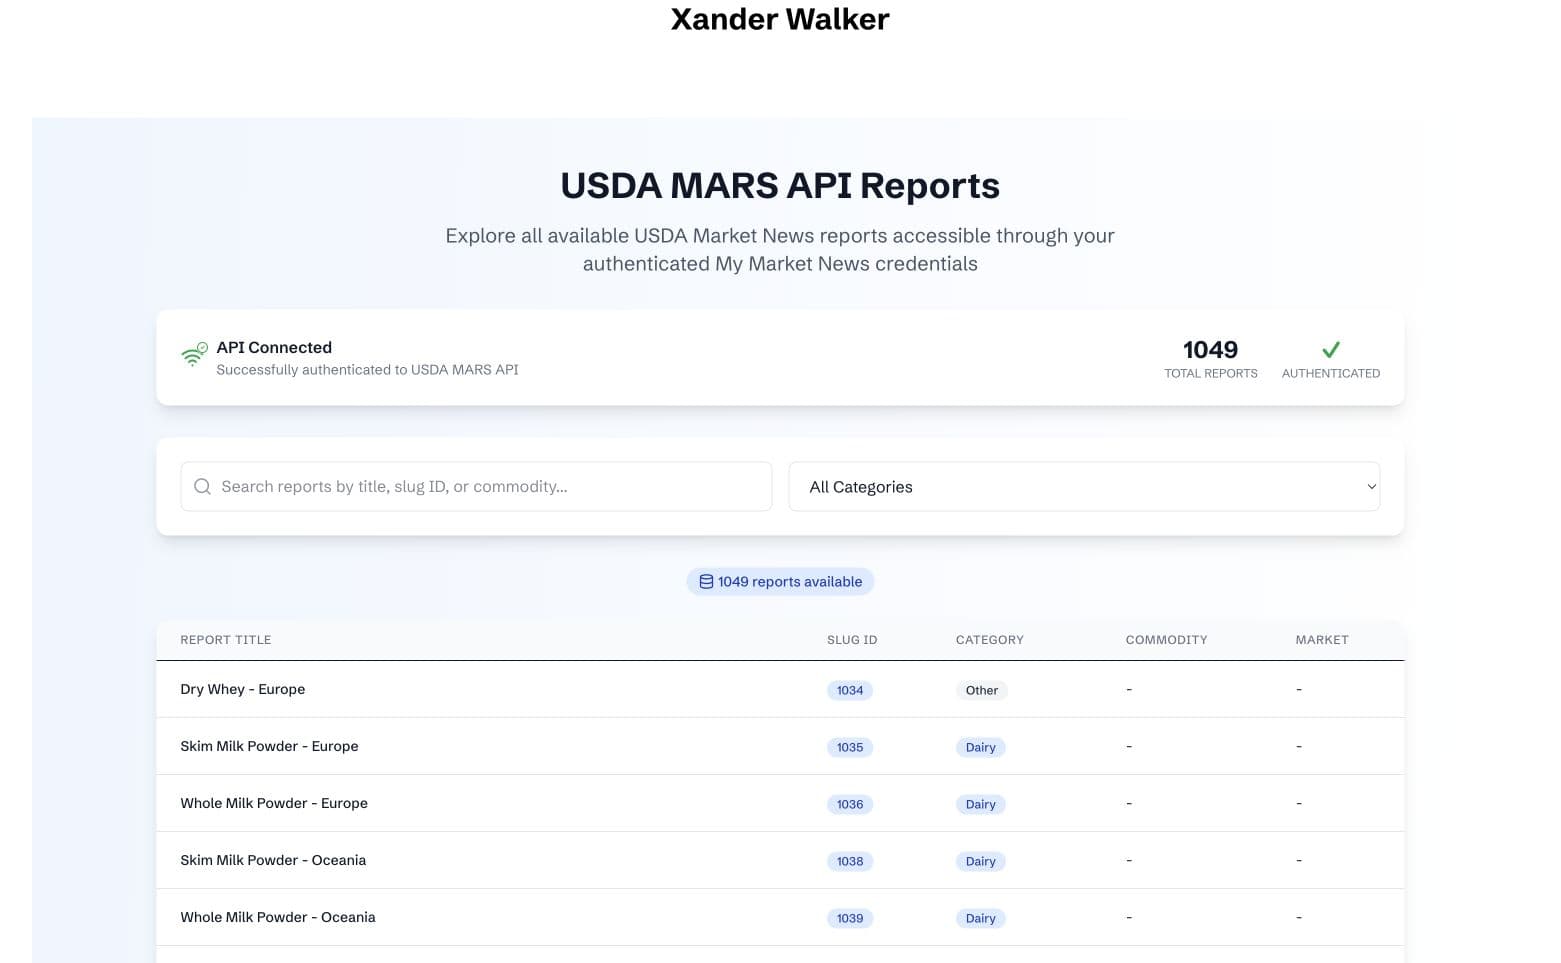The width and height of the screenshot is (1561, 963).
Task: Click the 1049 reports available badge
Action: coord(780,582)
